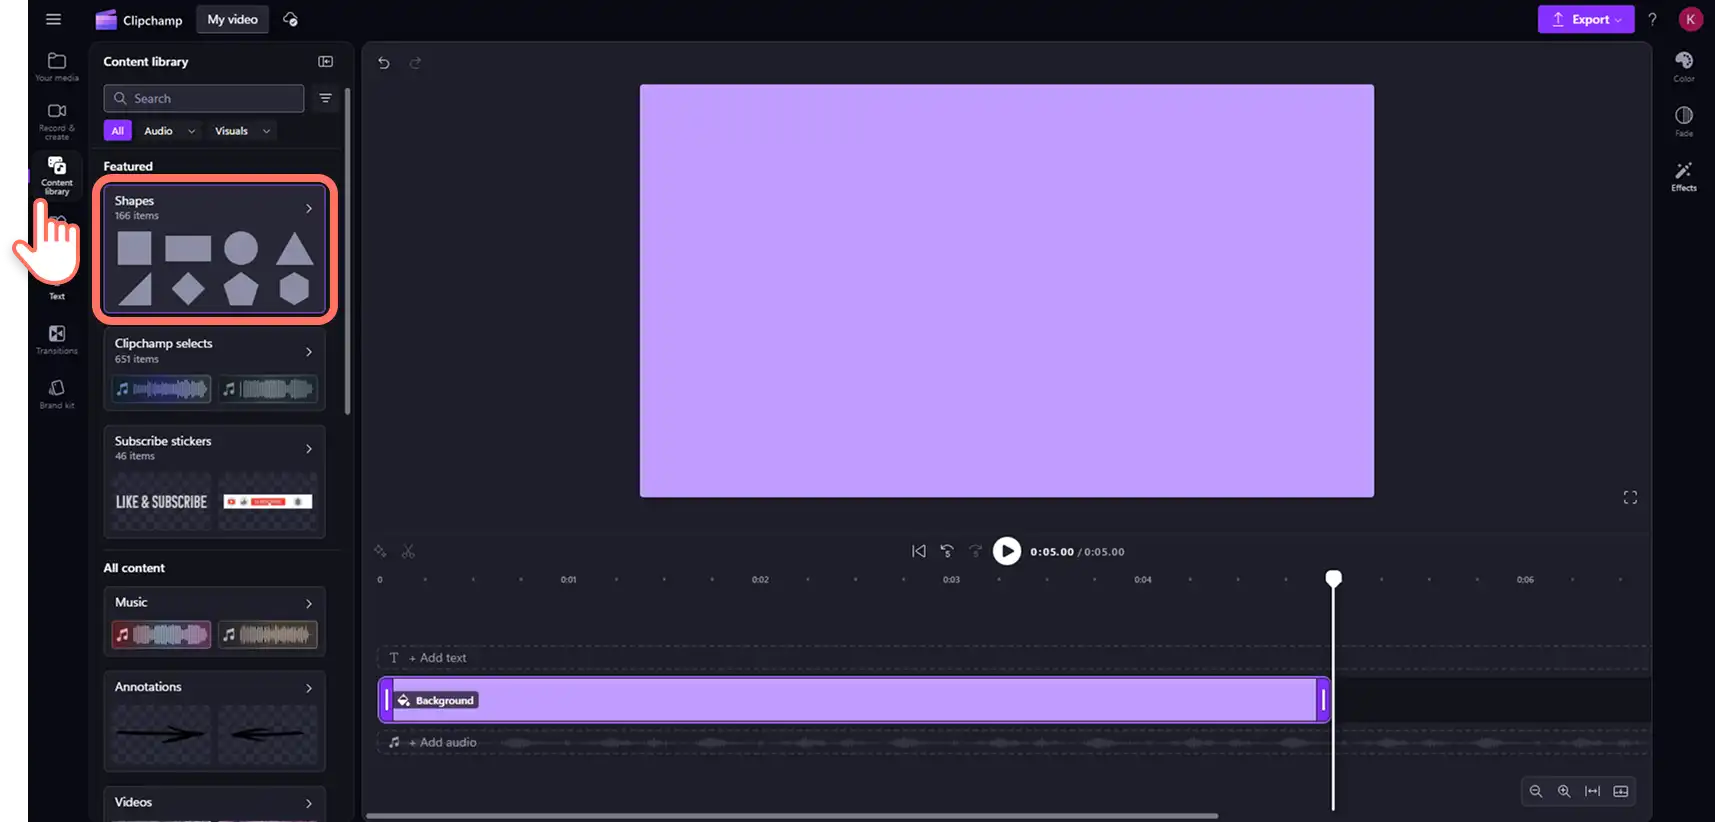Click the content library Search field
This screenshot has width=1715, height=822.
point(204,98)
